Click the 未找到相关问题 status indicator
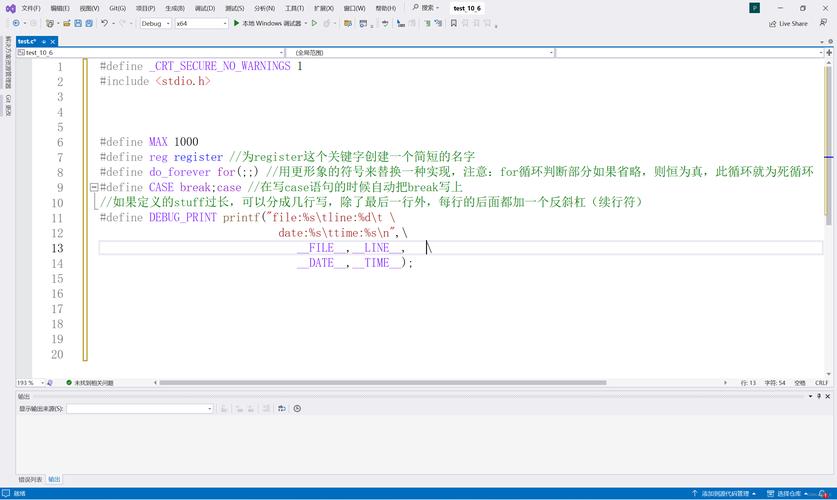This screenshot has height=500, width=837. click(90, 382)
